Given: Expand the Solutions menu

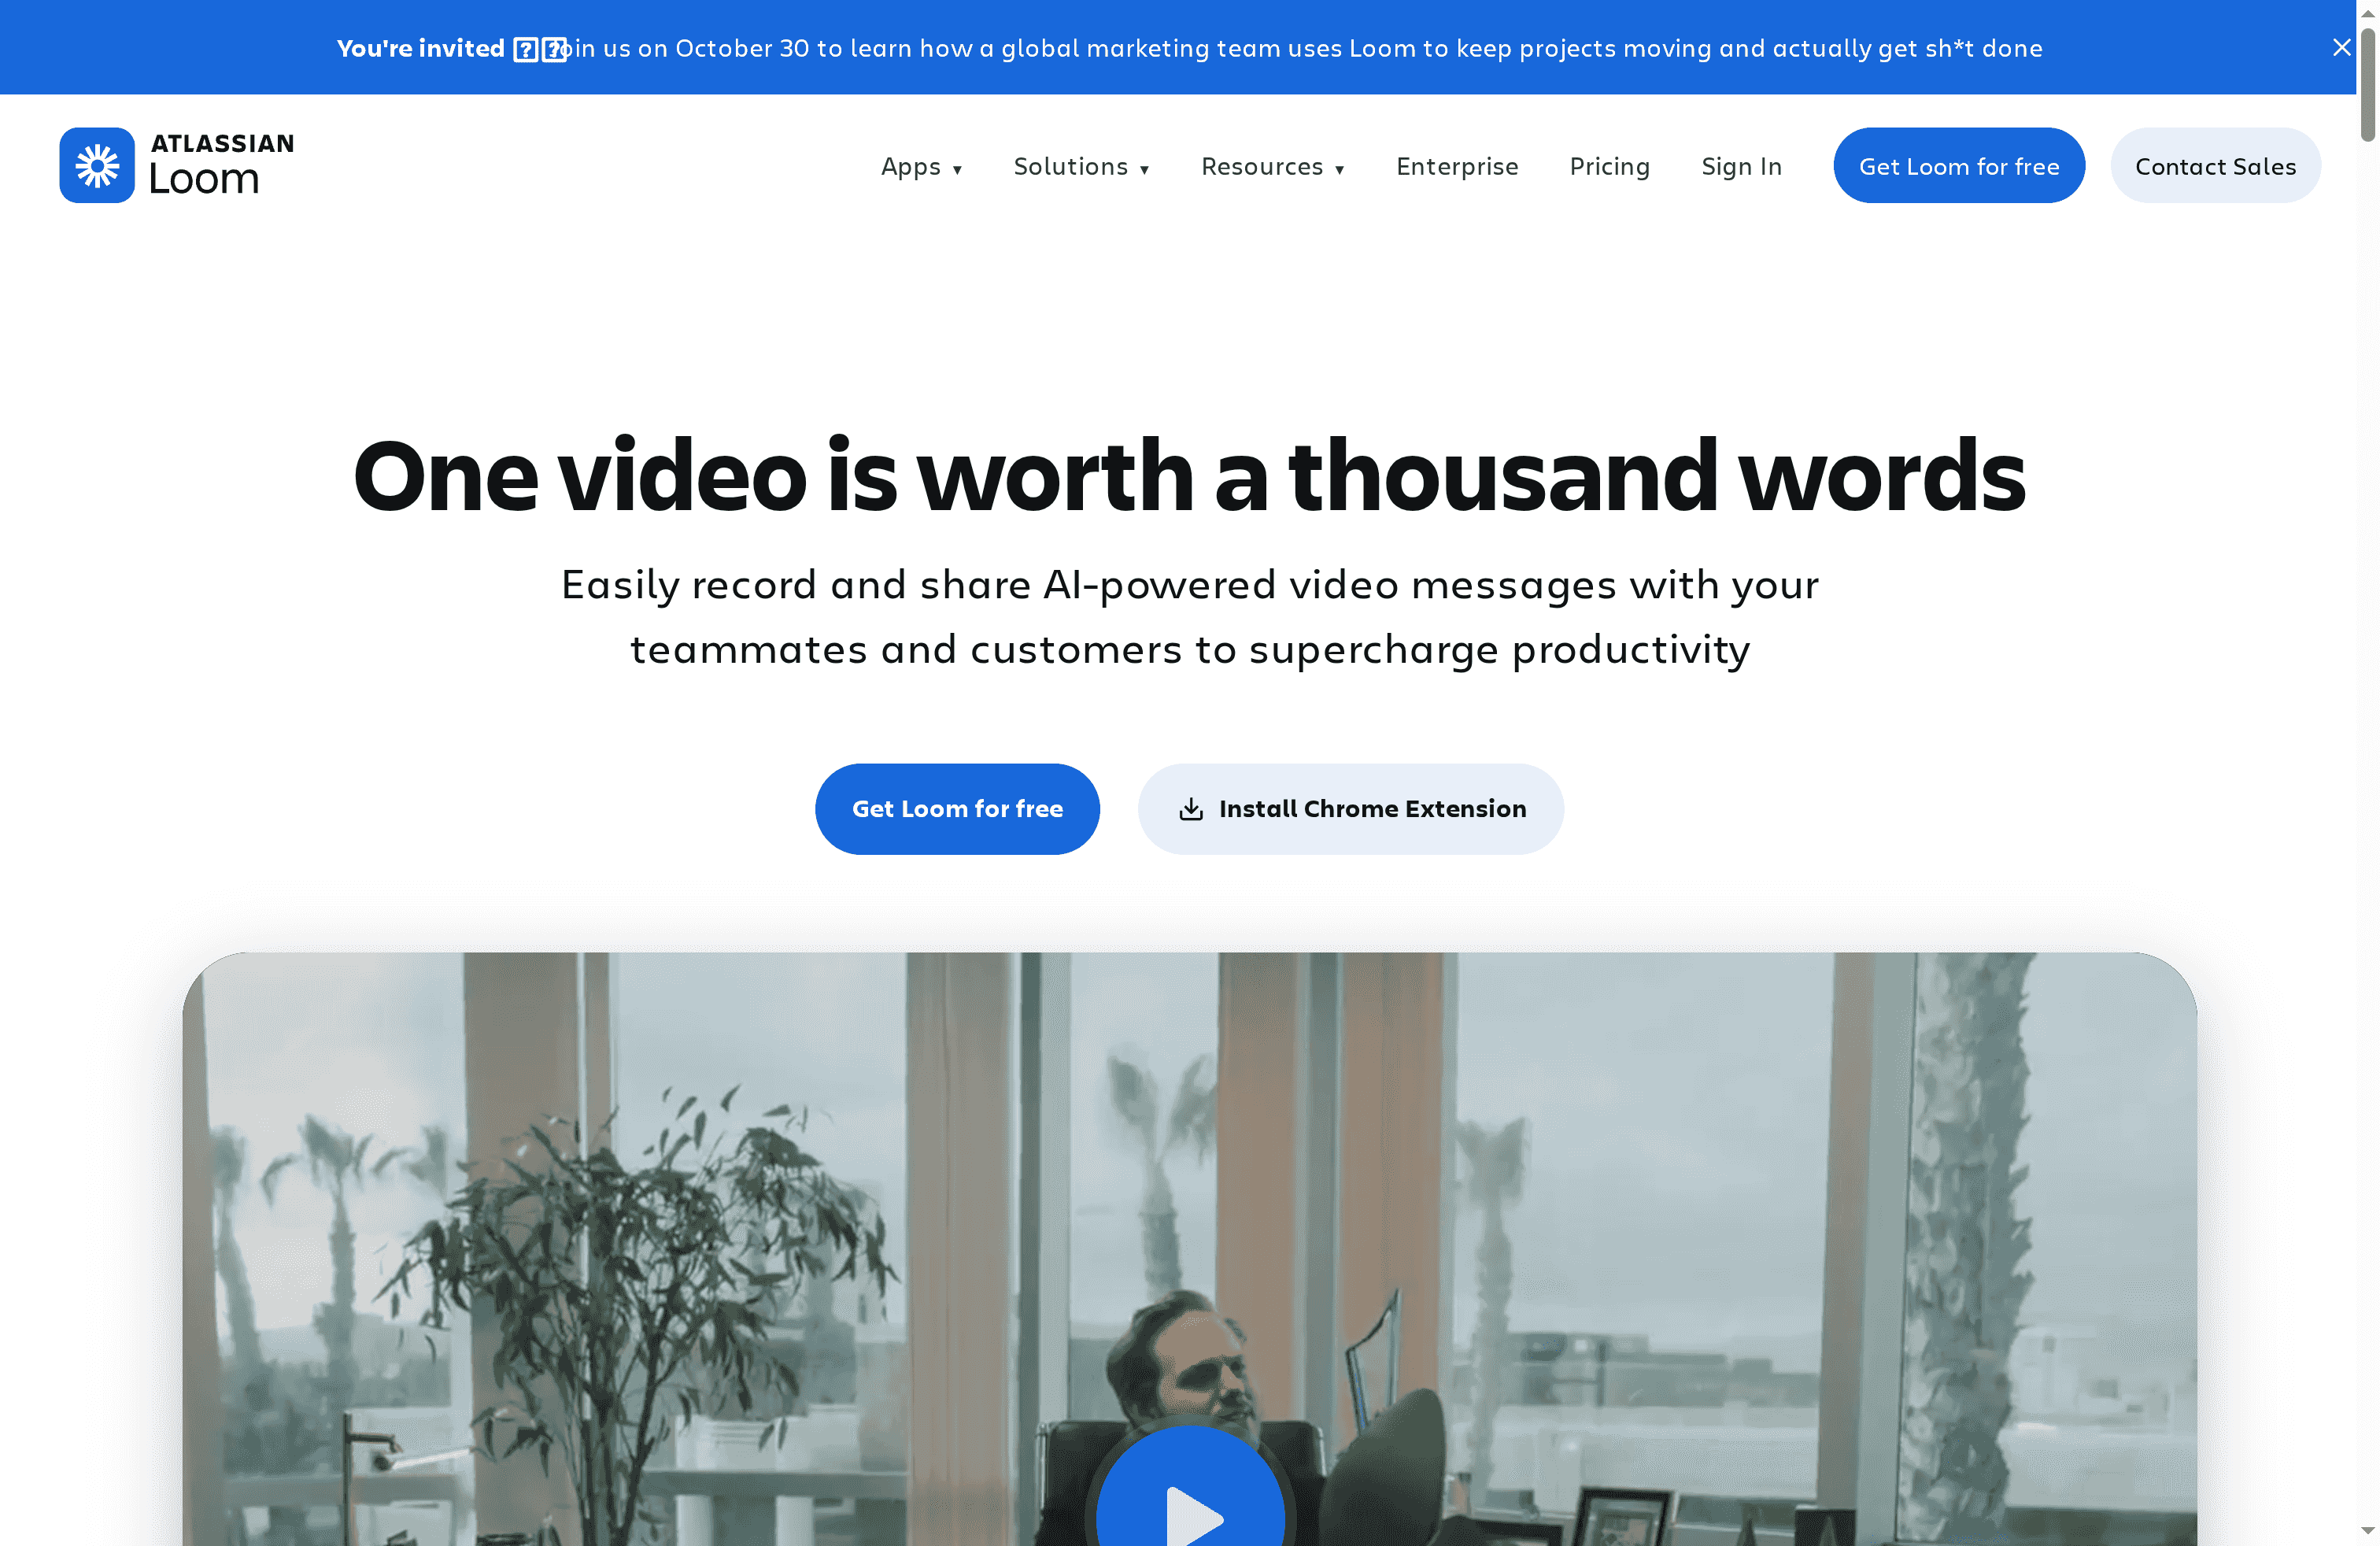Looking at the screenshot, I should pyautogui.click(x=1082, y=166).
